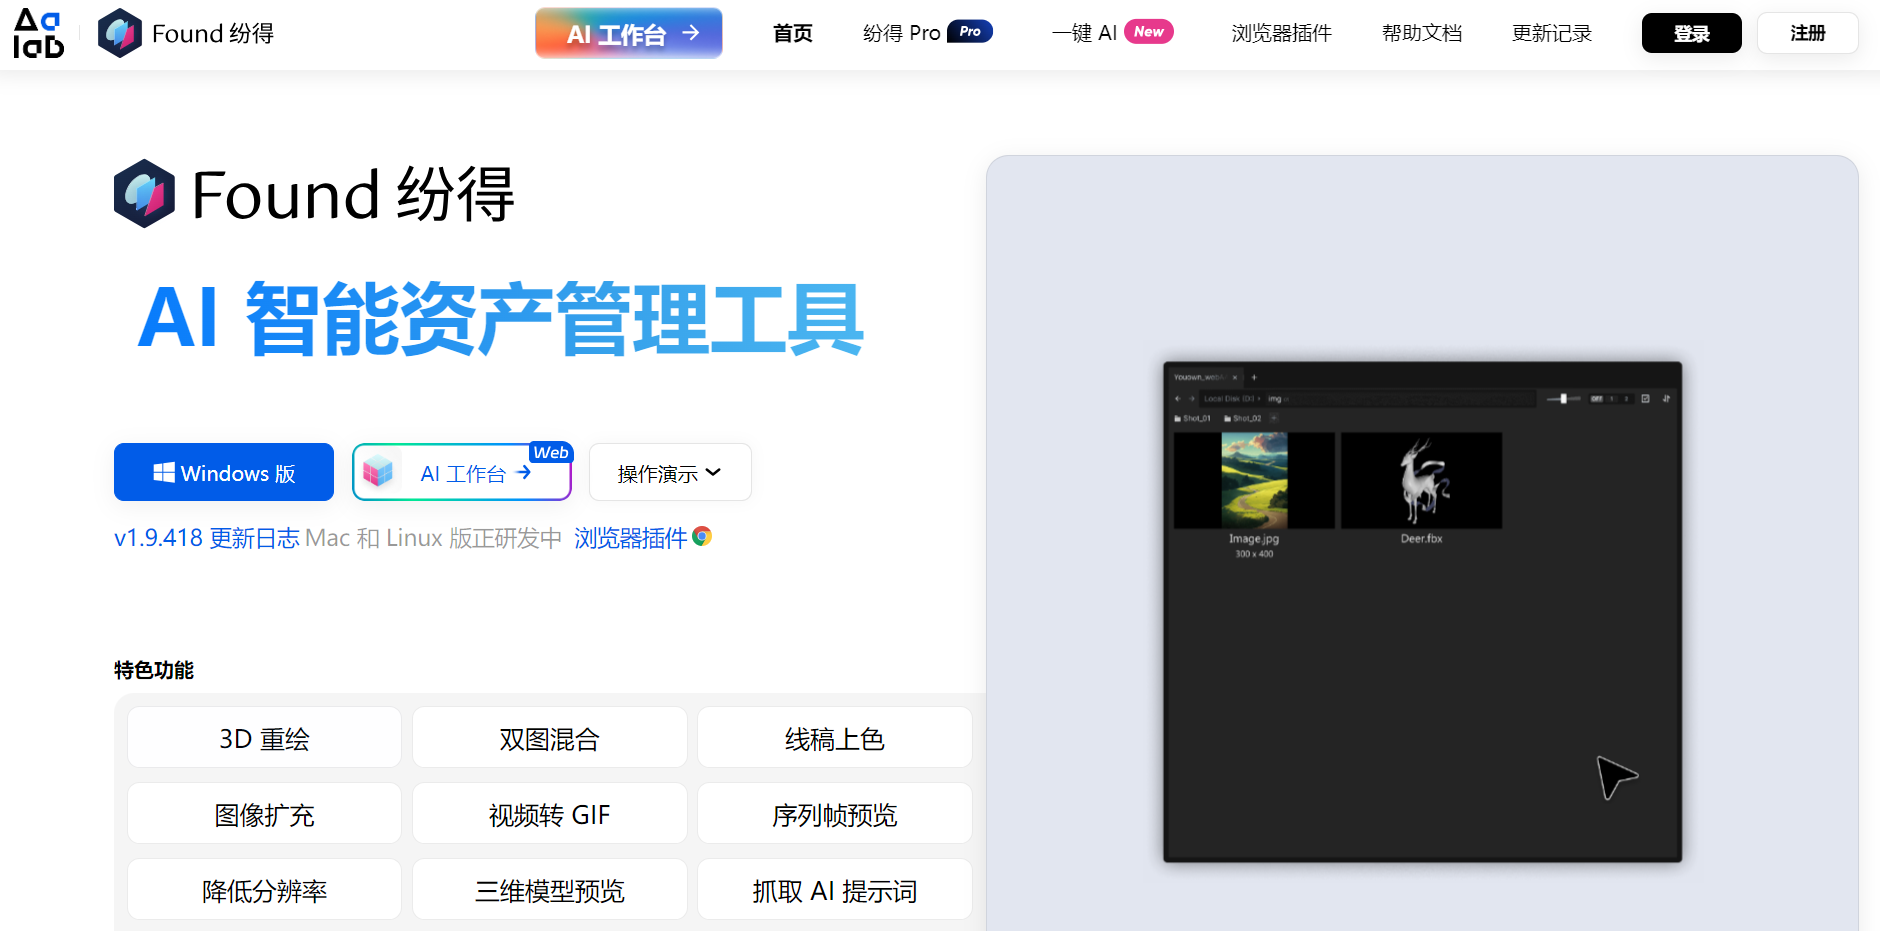Click the Aa lab logo icon

click(x=38, y=32)
